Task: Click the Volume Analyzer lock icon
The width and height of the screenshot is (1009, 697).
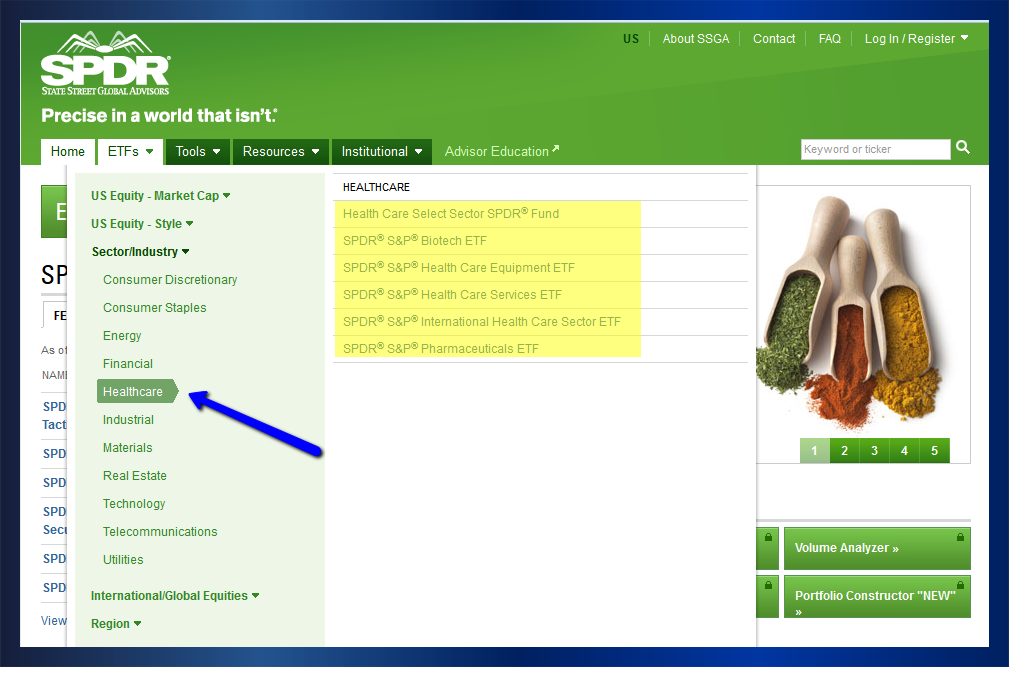Action: tap(960, 537)
